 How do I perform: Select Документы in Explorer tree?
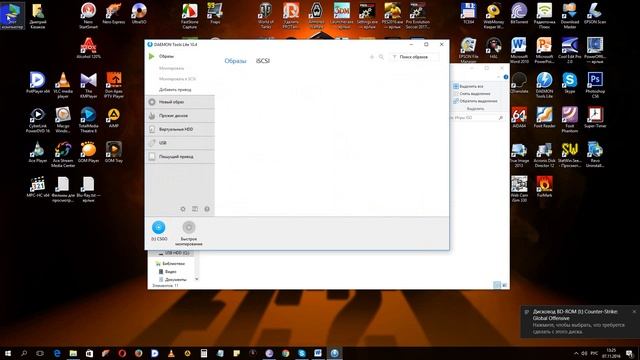coord(173,280)
